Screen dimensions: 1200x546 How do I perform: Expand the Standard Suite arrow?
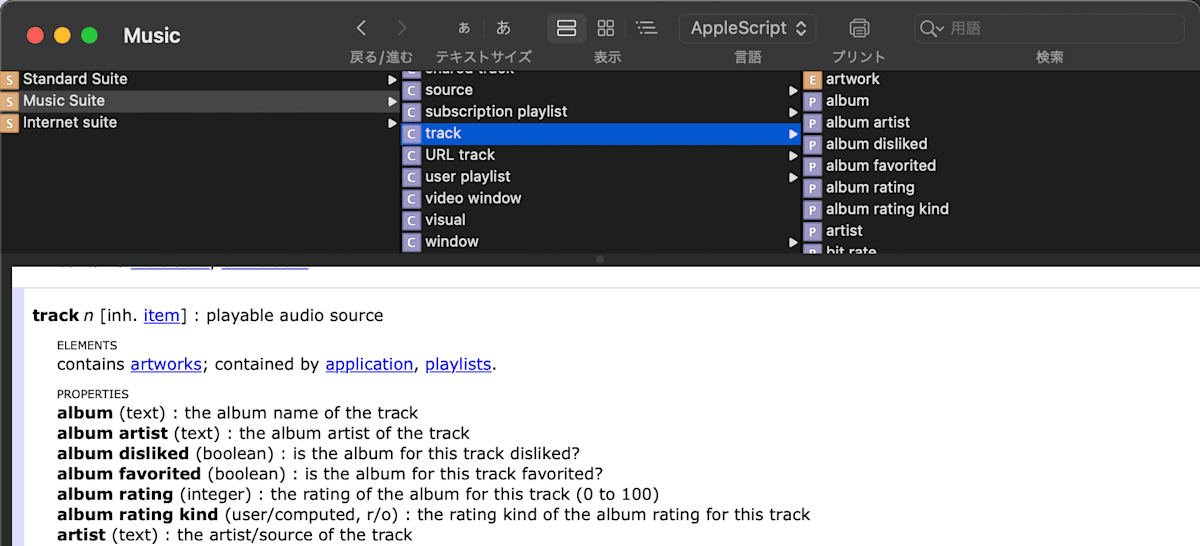(392, 79)
